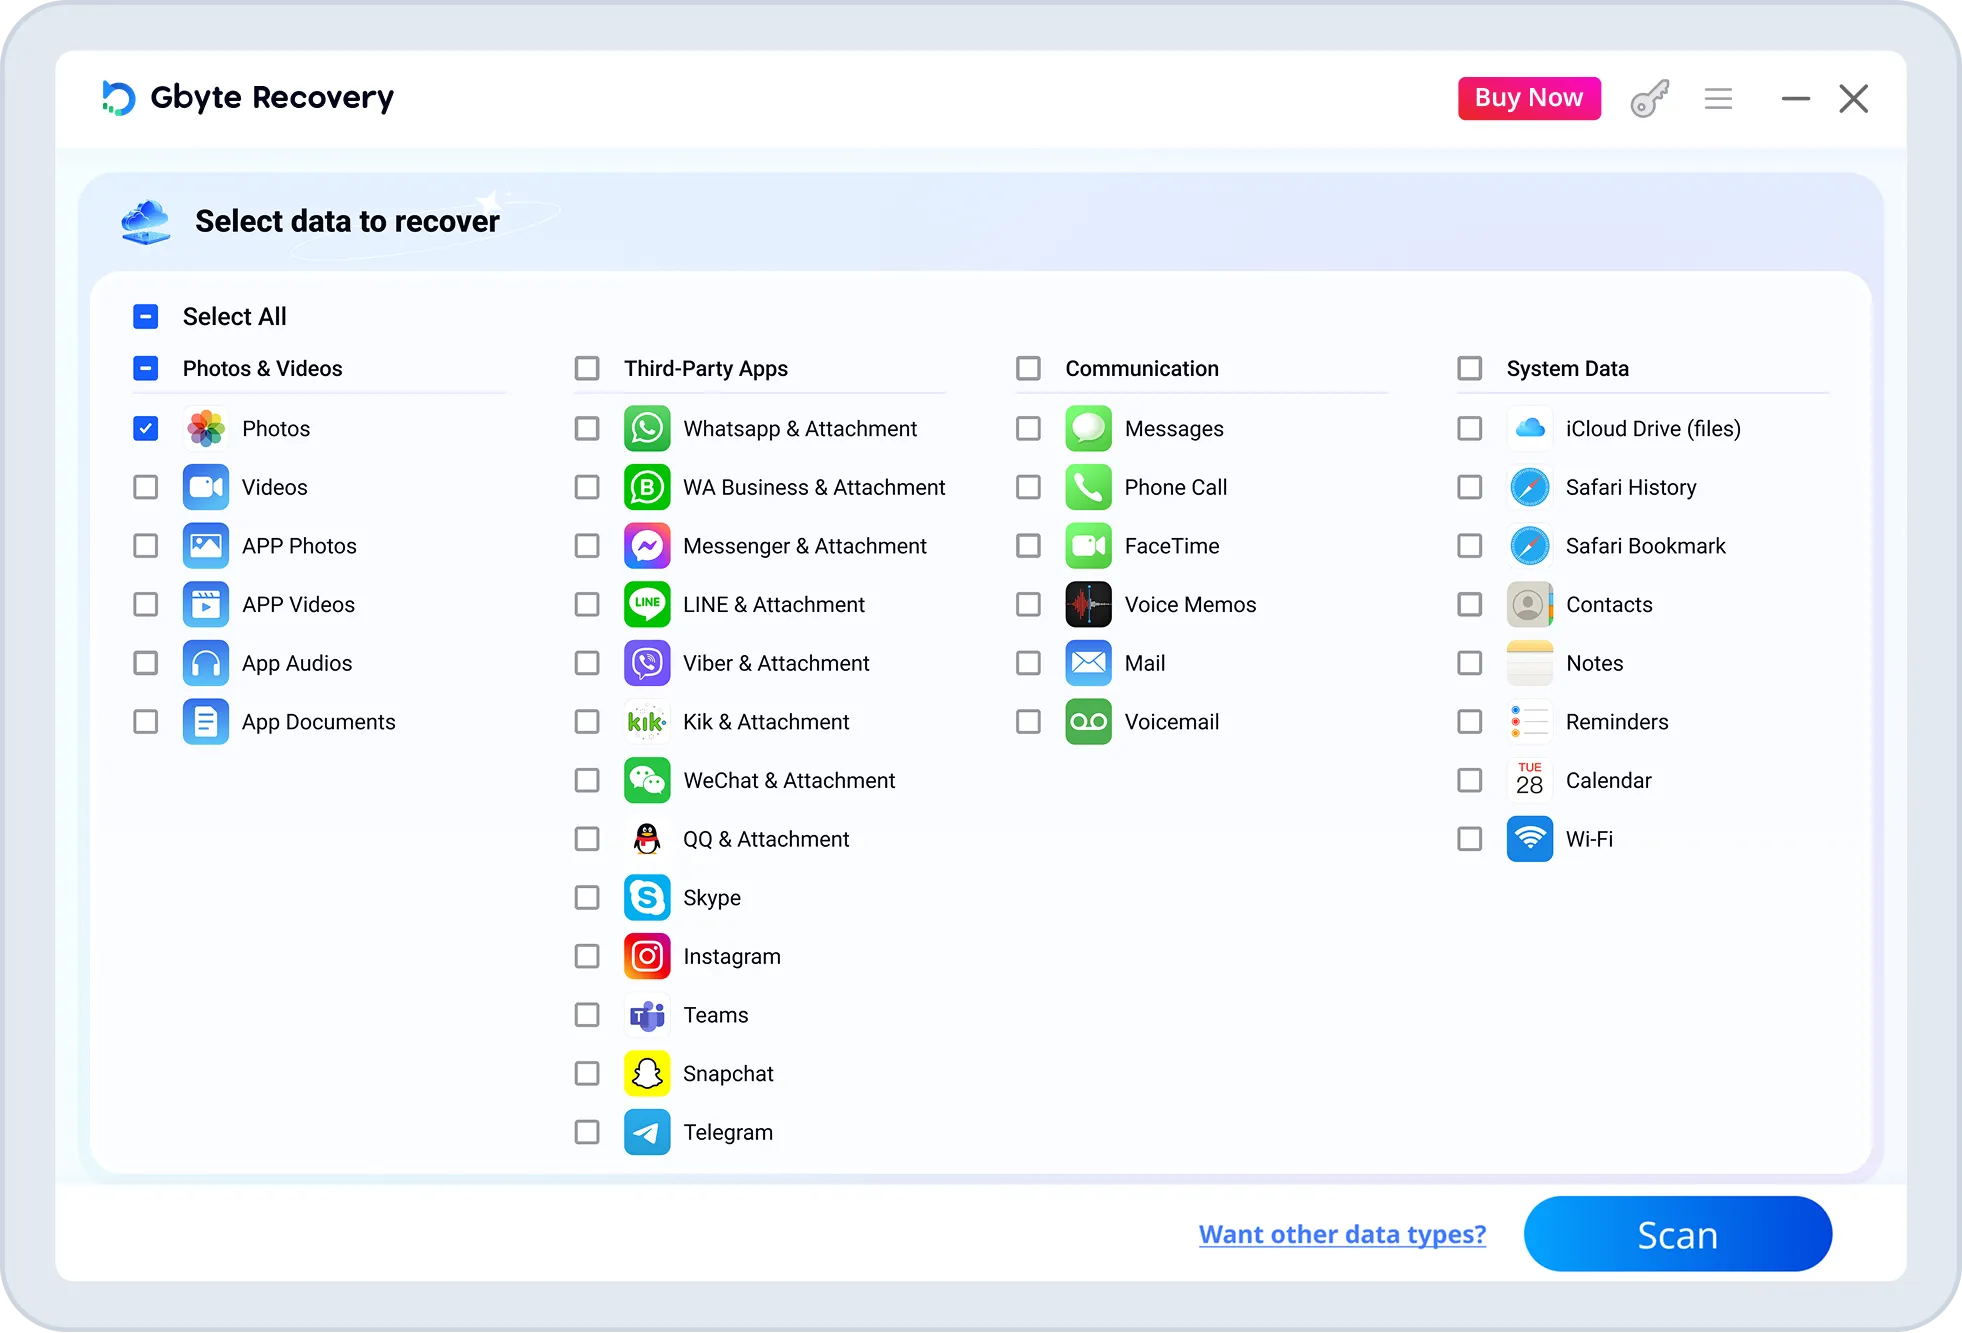Viewport: 1962px width, 1333px height.
Task: Click the Mail envelope icon
Action: point(1088,663)
